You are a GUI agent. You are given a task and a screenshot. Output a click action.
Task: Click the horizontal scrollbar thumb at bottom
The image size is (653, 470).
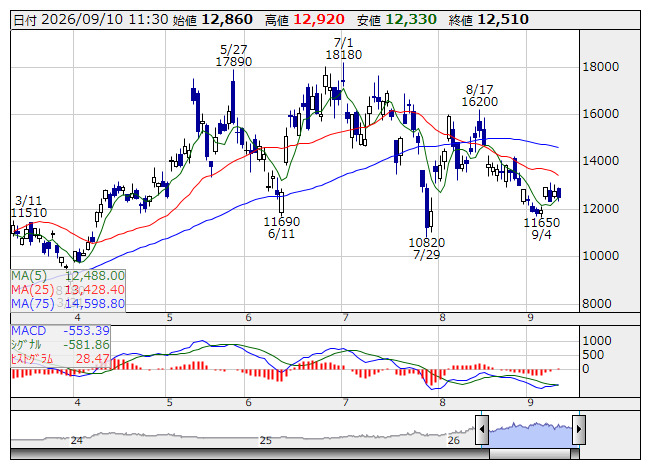tap(530, 454)
